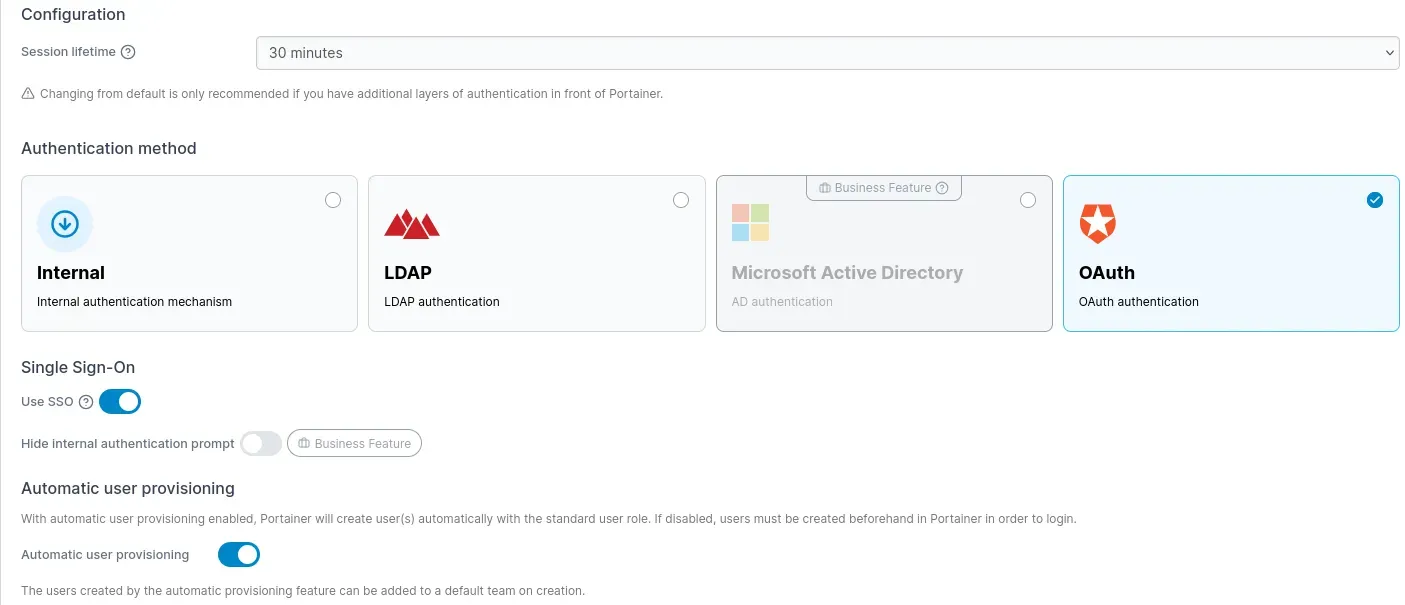The image size is (1405, 605).
Task: Open the Session lifetime dropdown
Action: click(827, 53)
